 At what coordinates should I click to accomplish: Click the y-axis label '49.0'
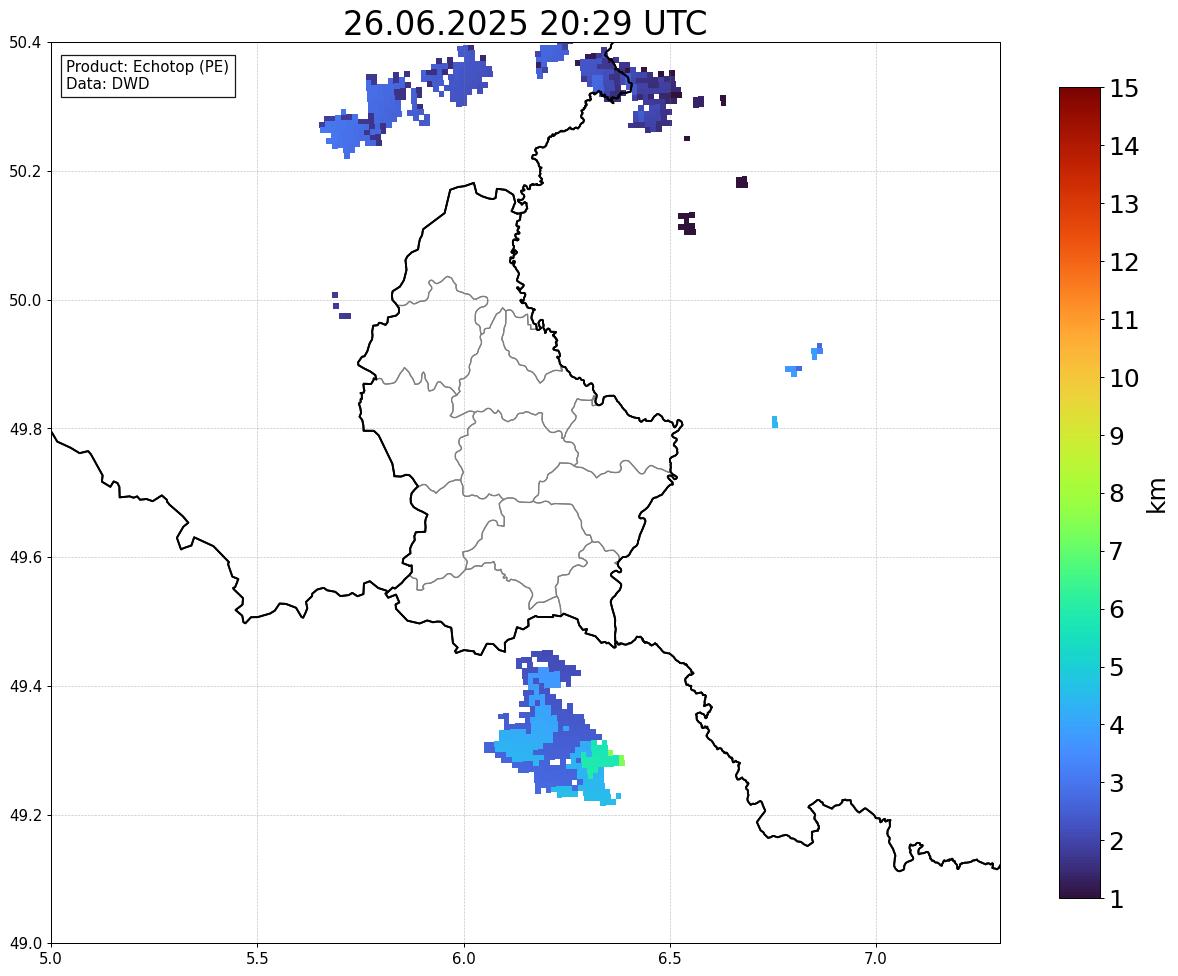tap(25, 944)
